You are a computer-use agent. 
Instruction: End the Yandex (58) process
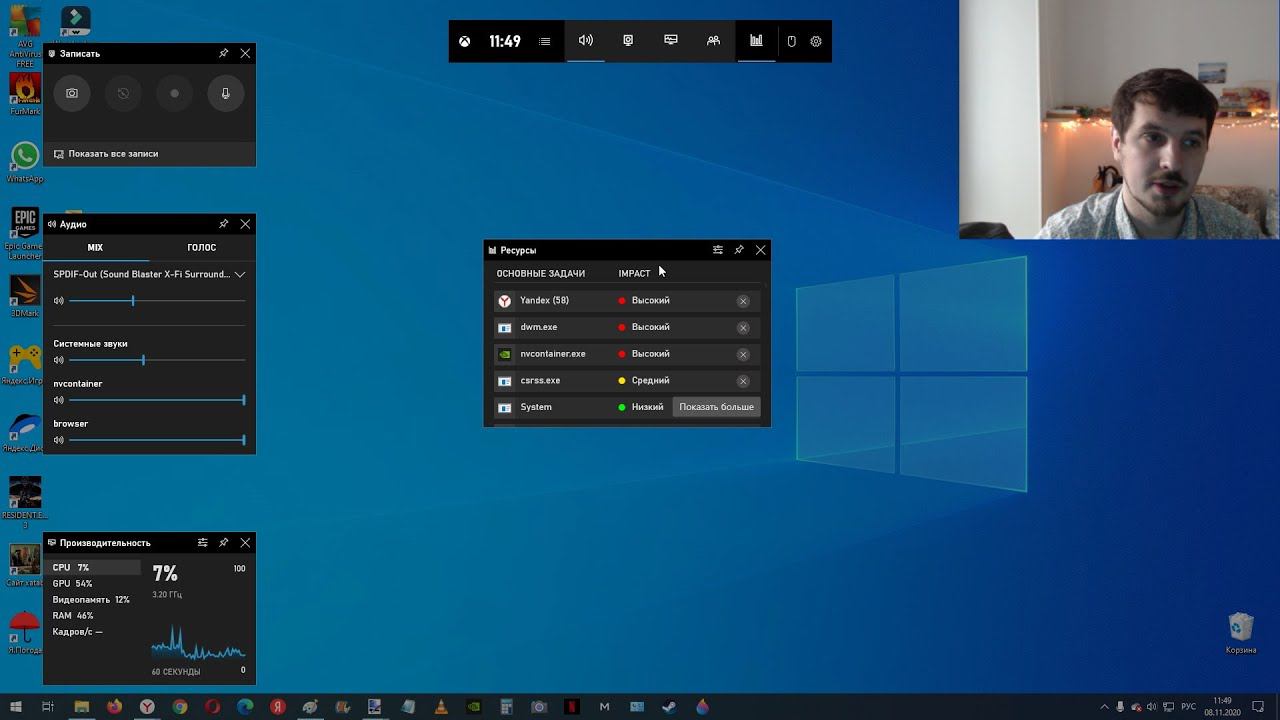click(x=743, y=301)
